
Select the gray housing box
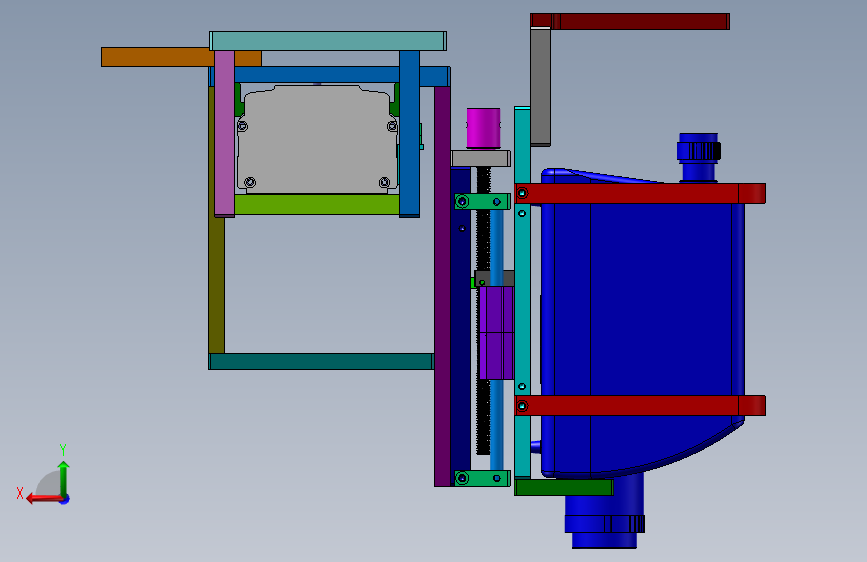point(317,139)
